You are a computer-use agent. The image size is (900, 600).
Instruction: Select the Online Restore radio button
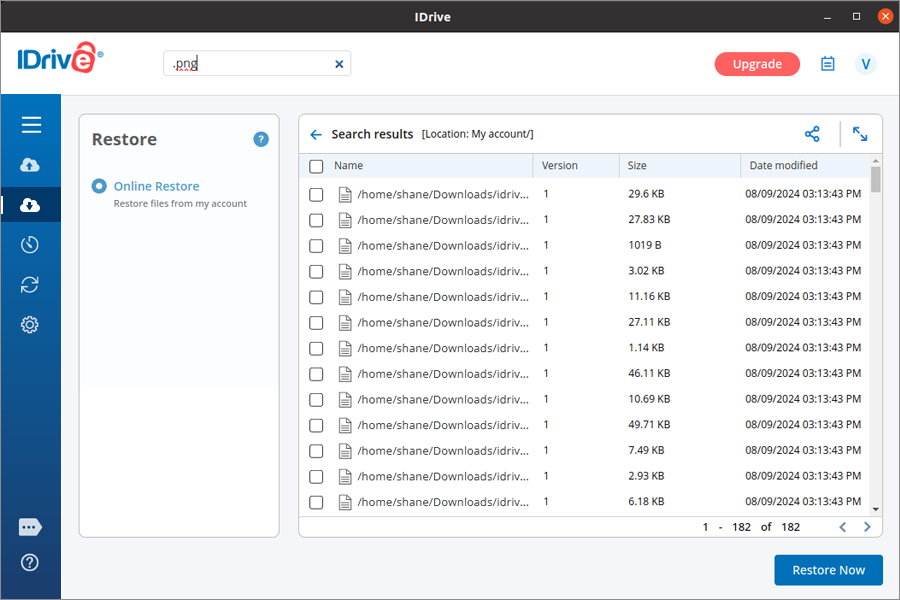click(99, 187)
